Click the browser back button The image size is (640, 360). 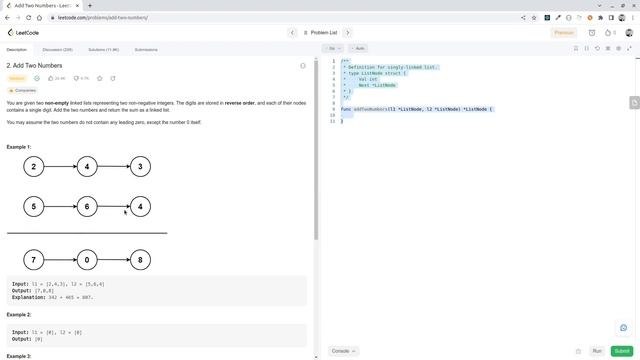pyautogui.click(x=7, y=18)
